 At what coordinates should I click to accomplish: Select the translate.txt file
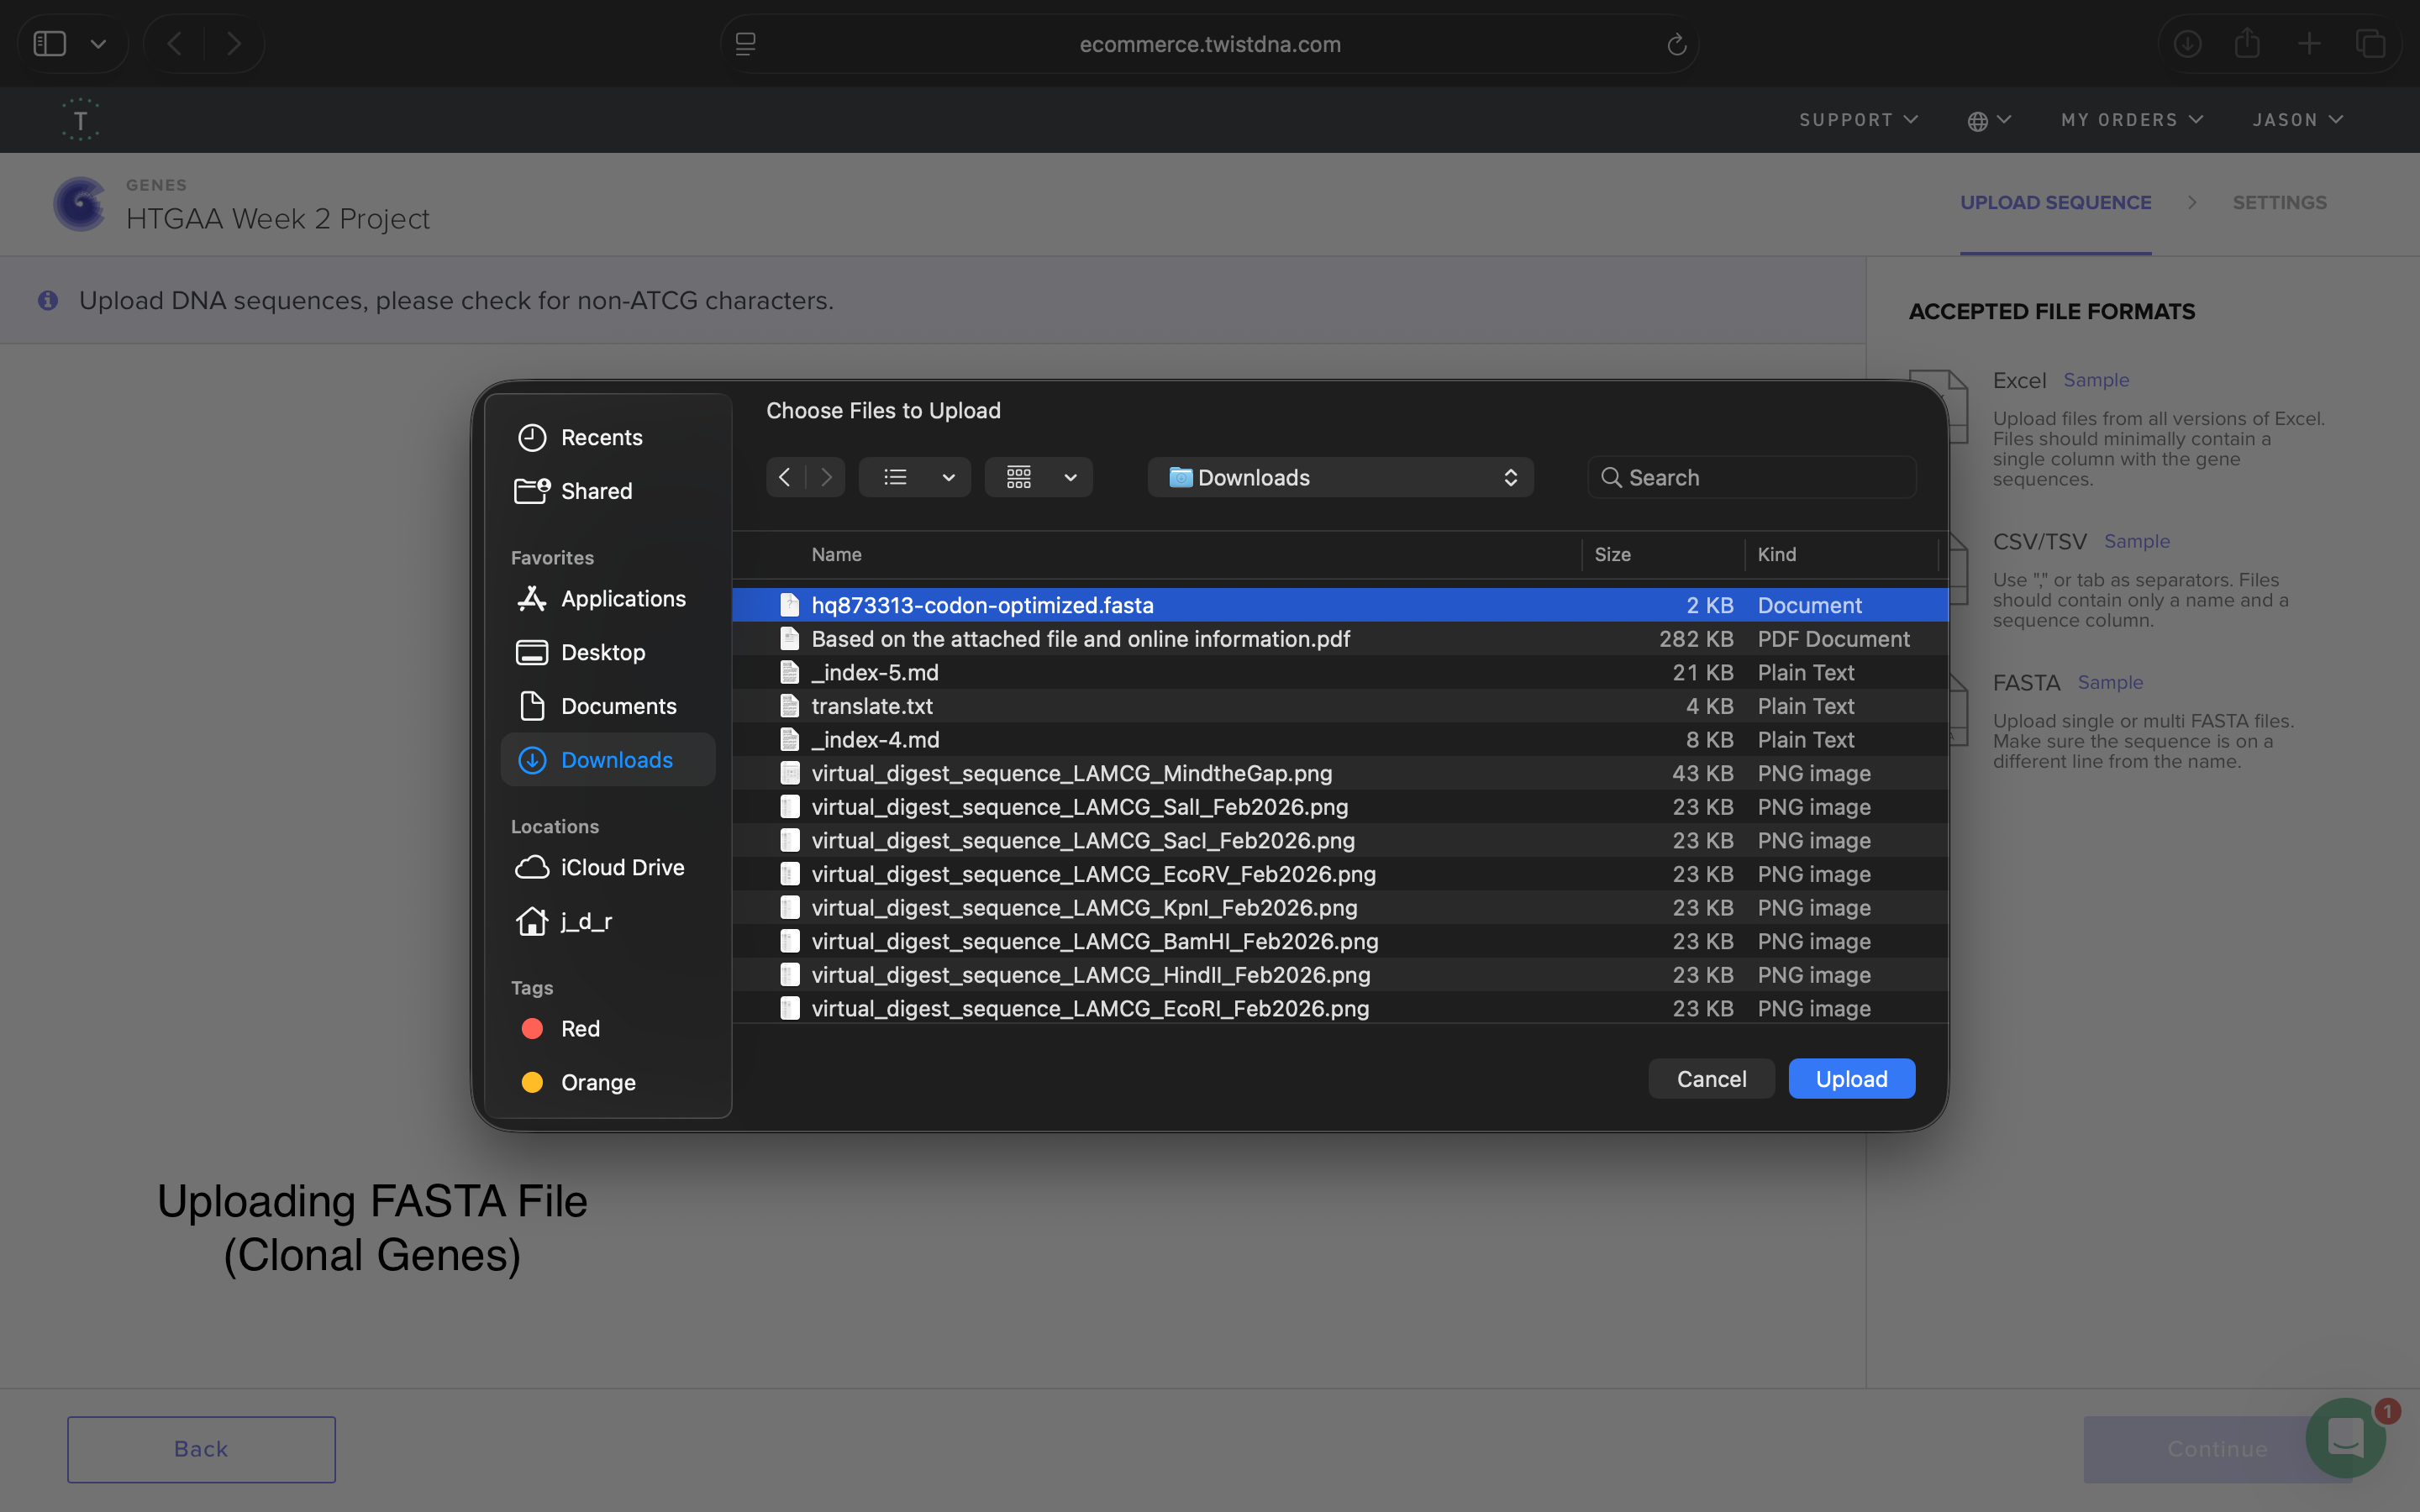coord(872,706)
